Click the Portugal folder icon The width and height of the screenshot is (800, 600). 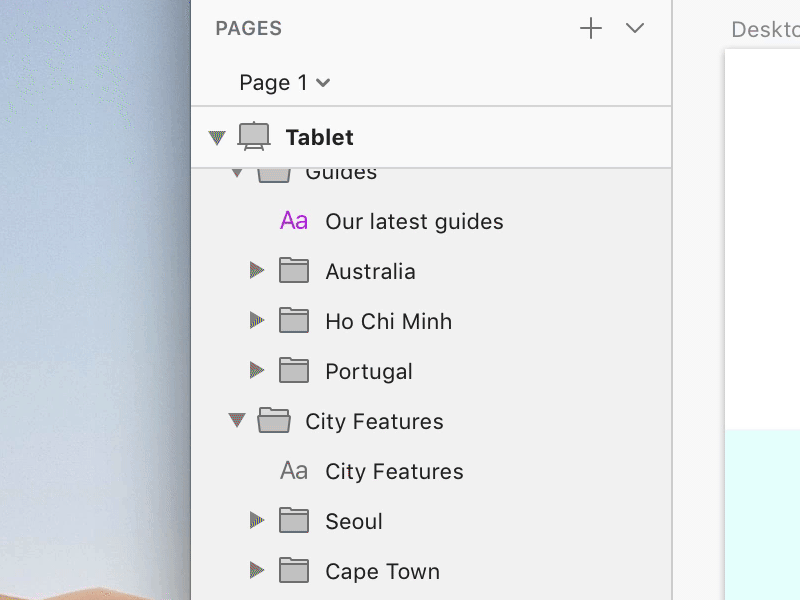point(294,371)
